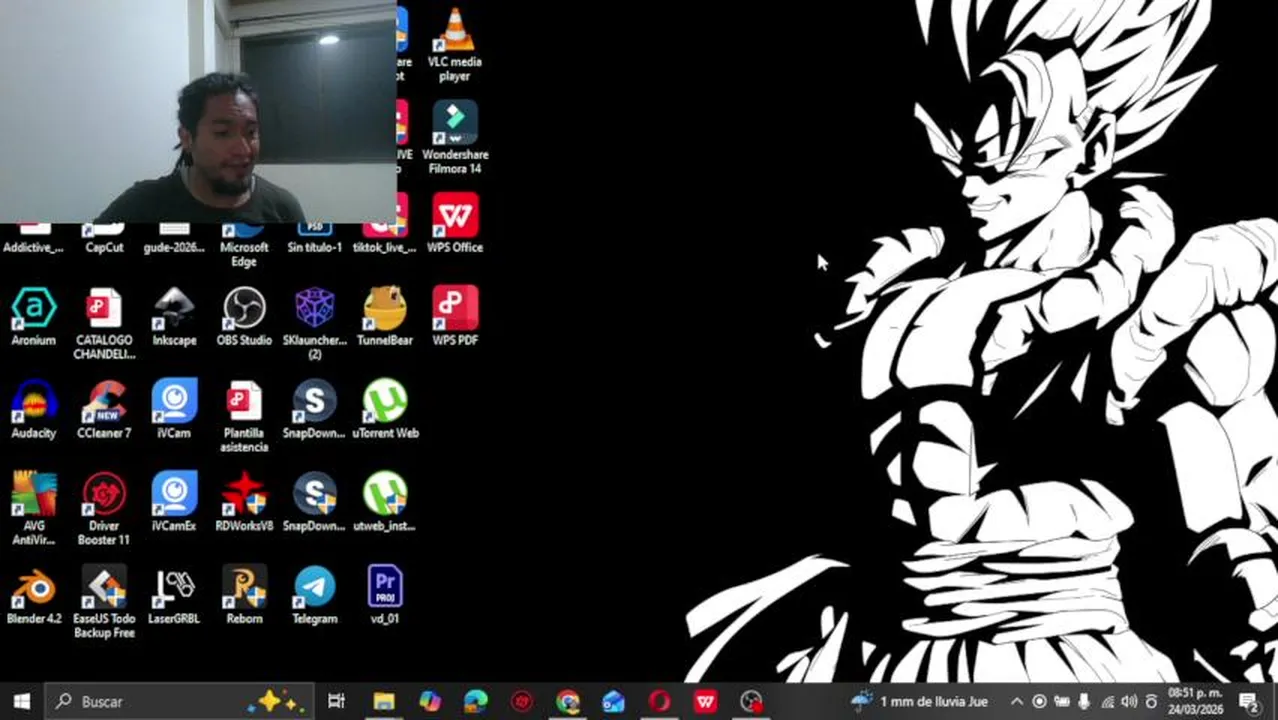
Task: Launch CCleaner 7 shortcut
Action: (104, 409)
